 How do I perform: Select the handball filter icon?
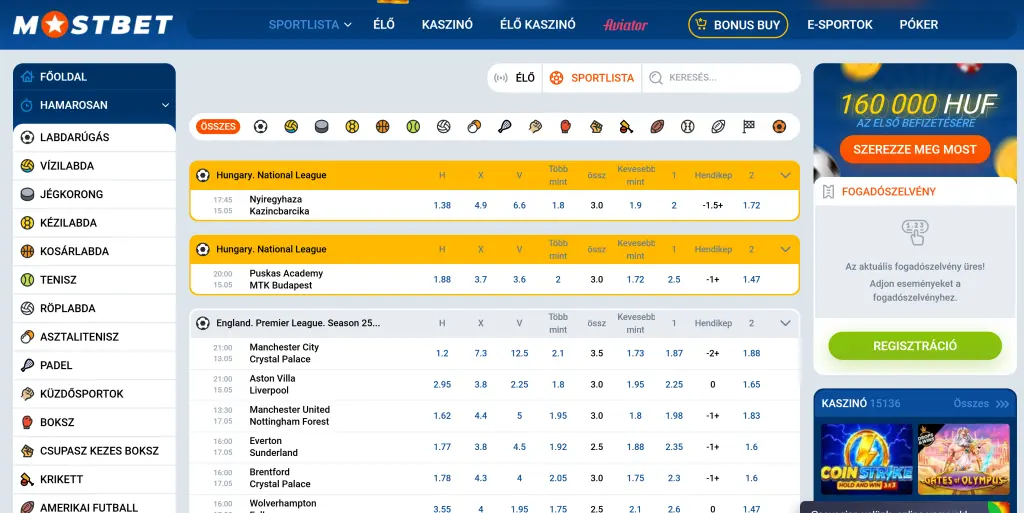tap(352, 127)
